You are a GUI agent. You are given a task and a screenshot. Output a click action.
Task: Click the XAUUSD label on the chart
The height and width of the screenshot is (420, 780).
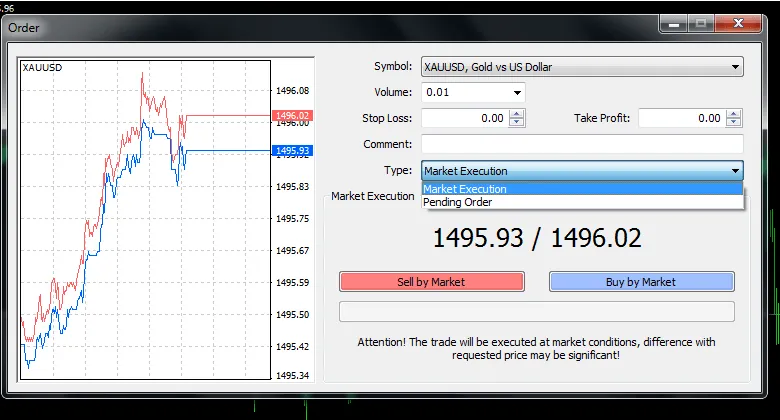click(x=42, y=68)
